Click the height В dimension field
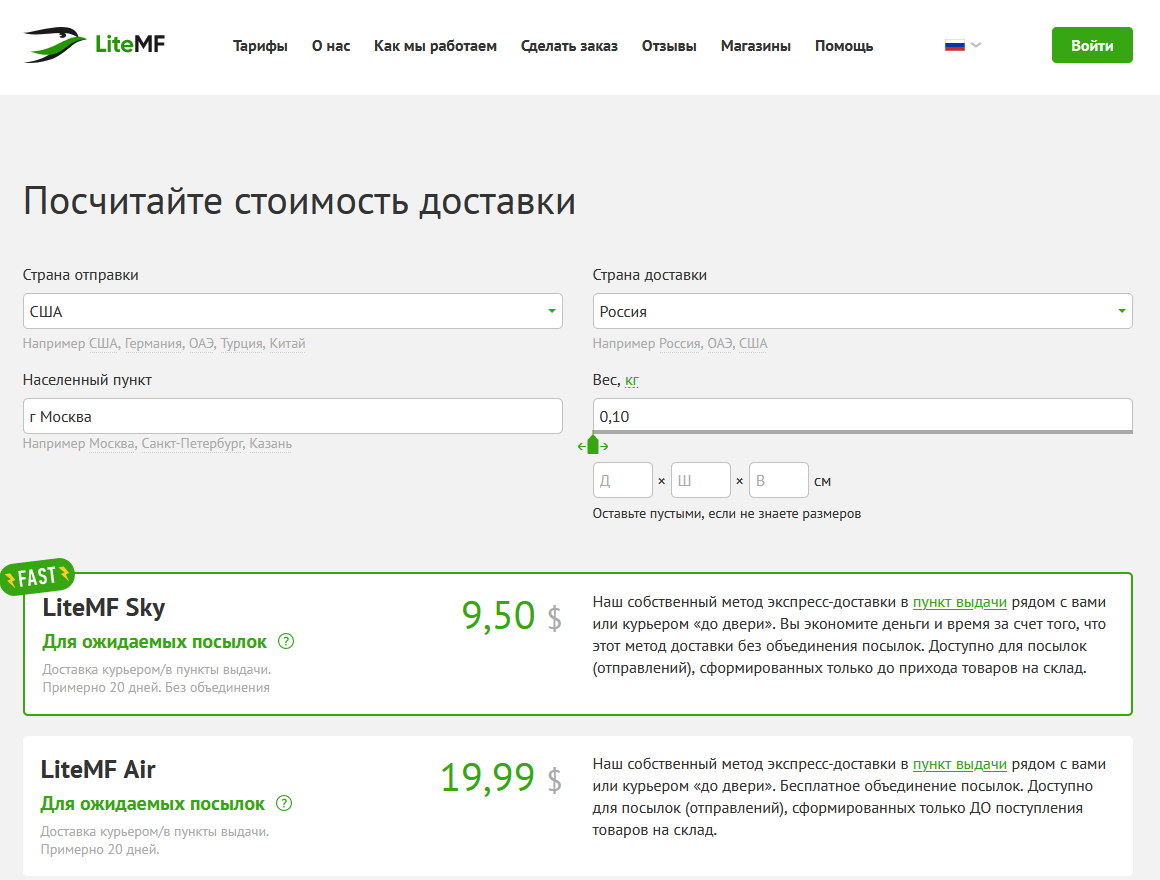Image resolution: width=1160 pixels, height=880 pixels. (x=778, y=481)
